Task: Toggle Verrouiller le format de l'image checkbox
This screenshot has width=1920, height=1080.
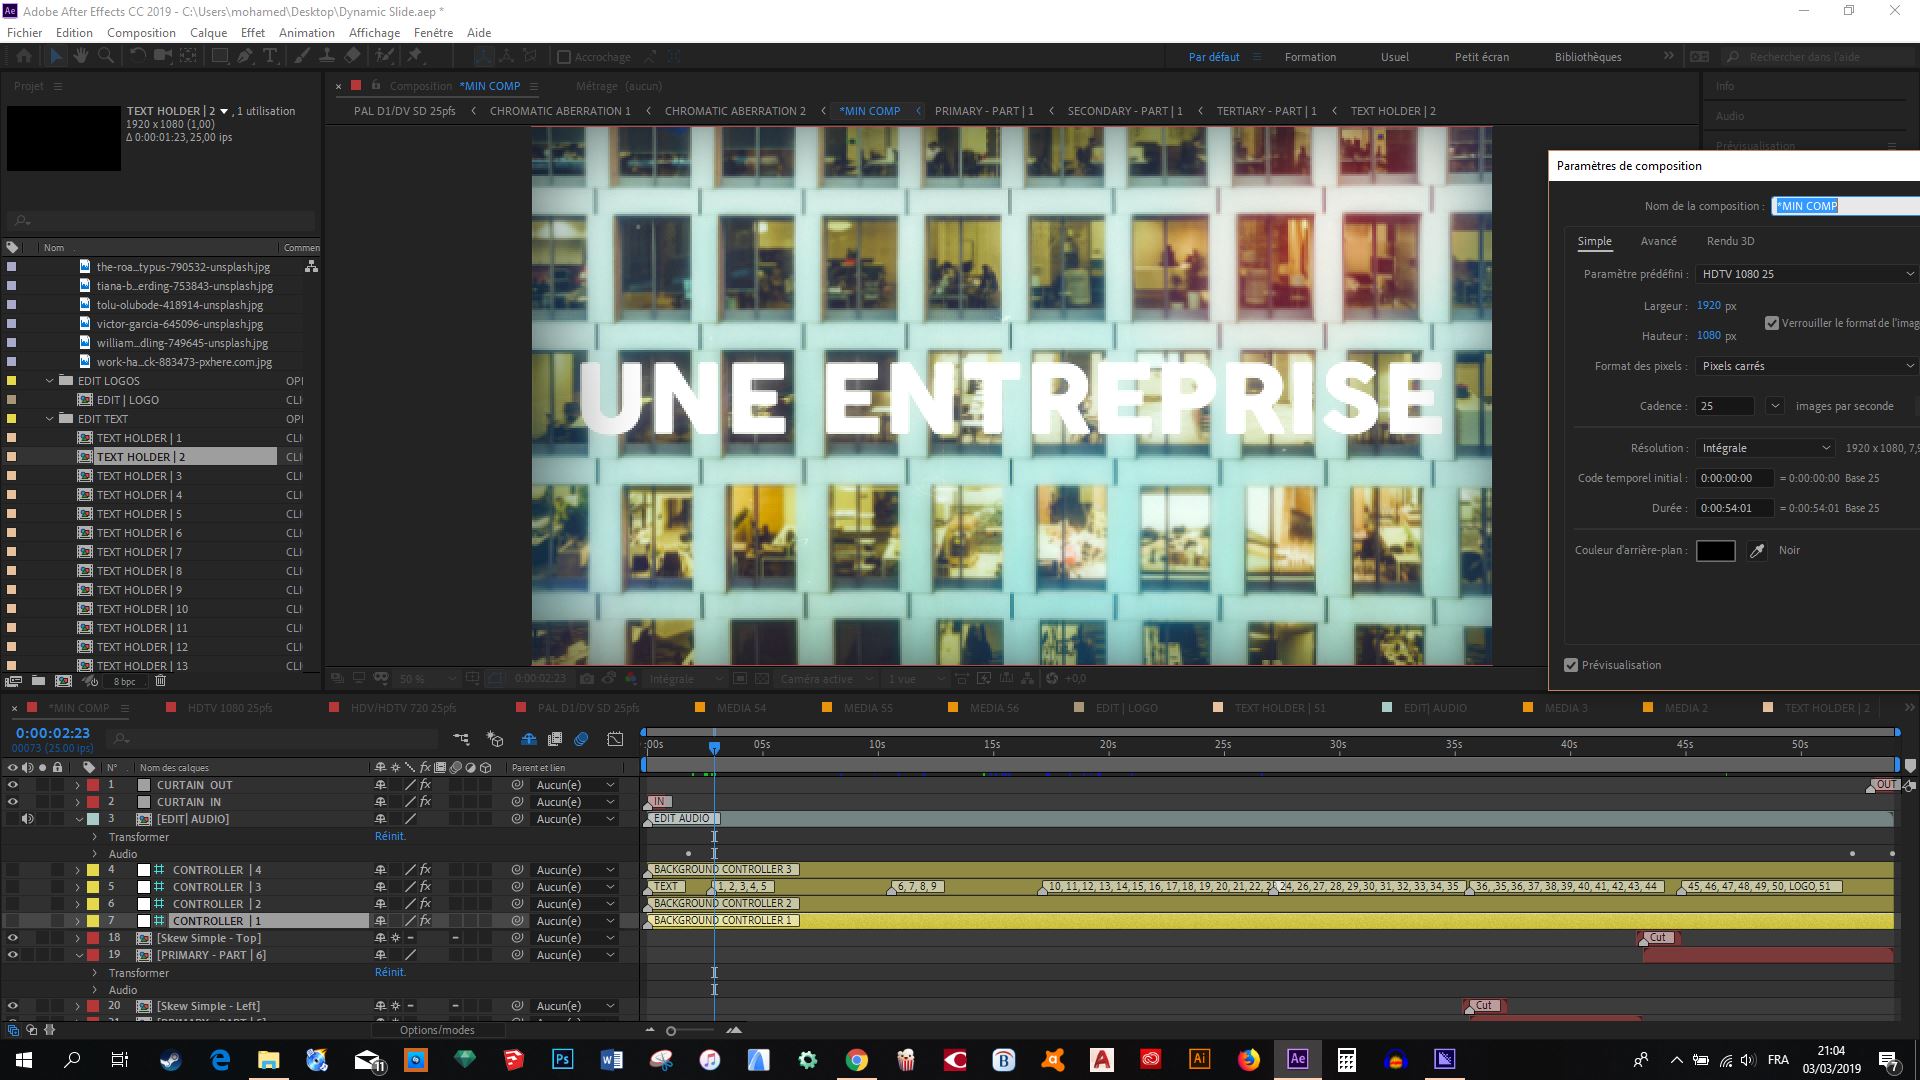Action: click(x=1772, y=323)
